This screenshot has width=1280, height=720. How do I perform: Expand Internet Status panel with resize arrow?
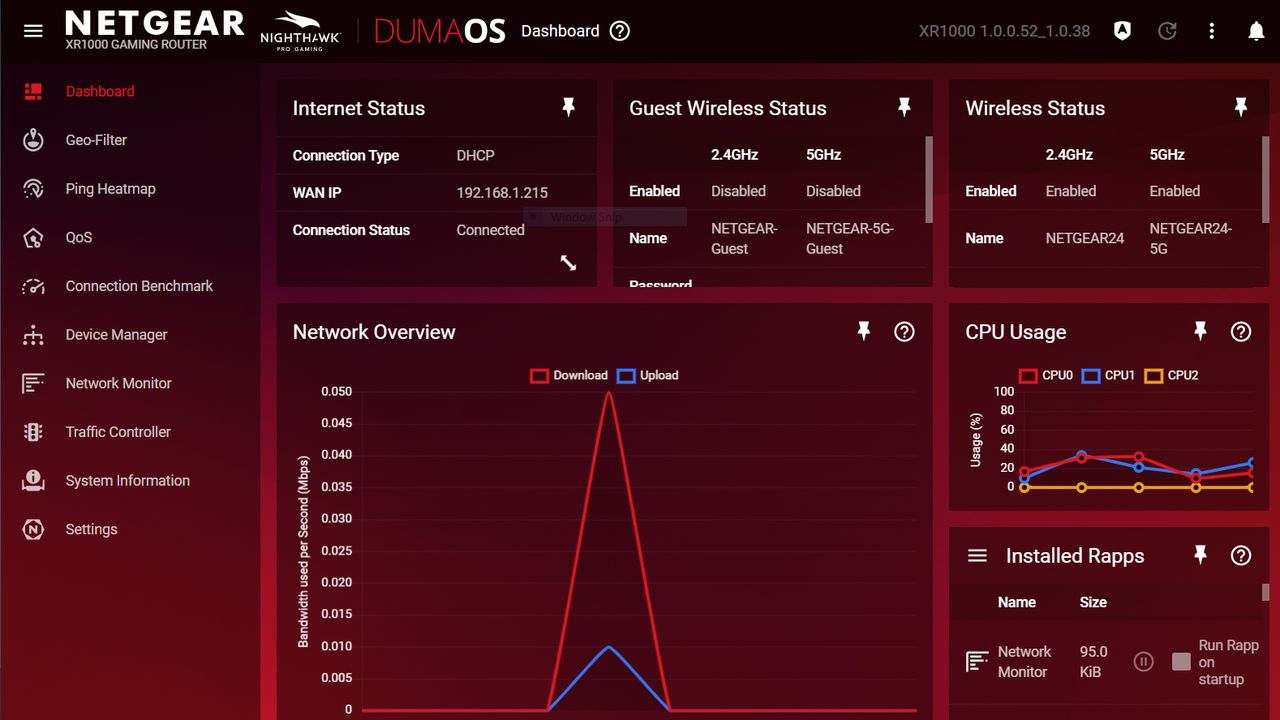tap(568, 263)
